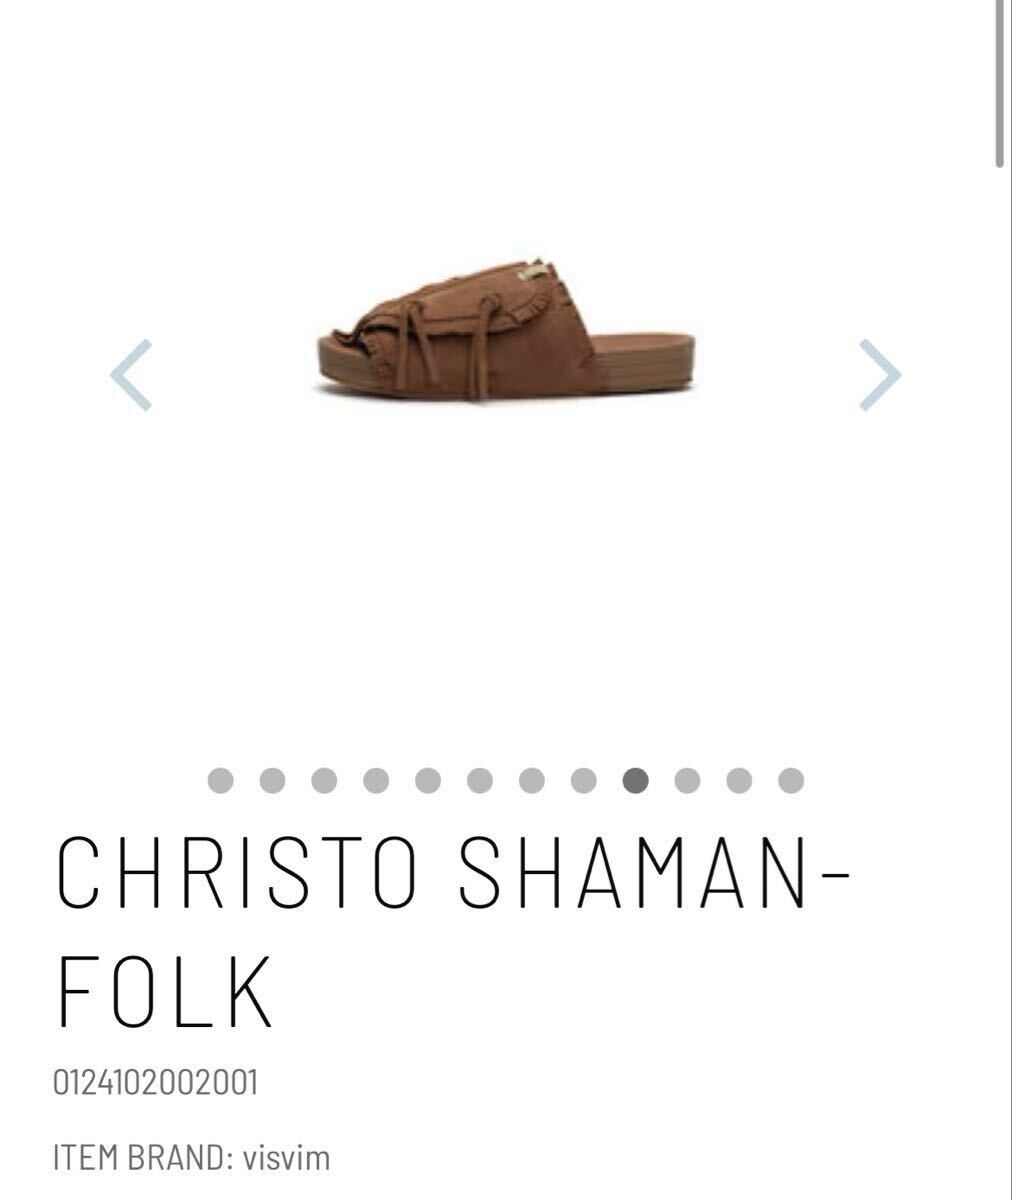Select sixth carousel dot
The width and height of the screenshot is (1012, 1200).
click(480, 780)
